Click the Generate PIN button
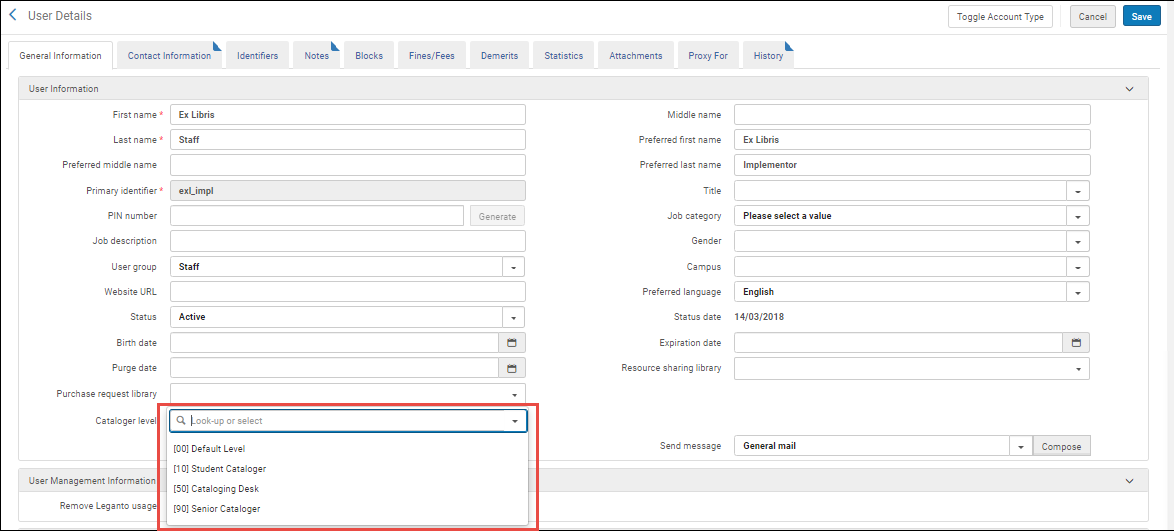Screen dimensions: 1174x531 tap(497, 216)
